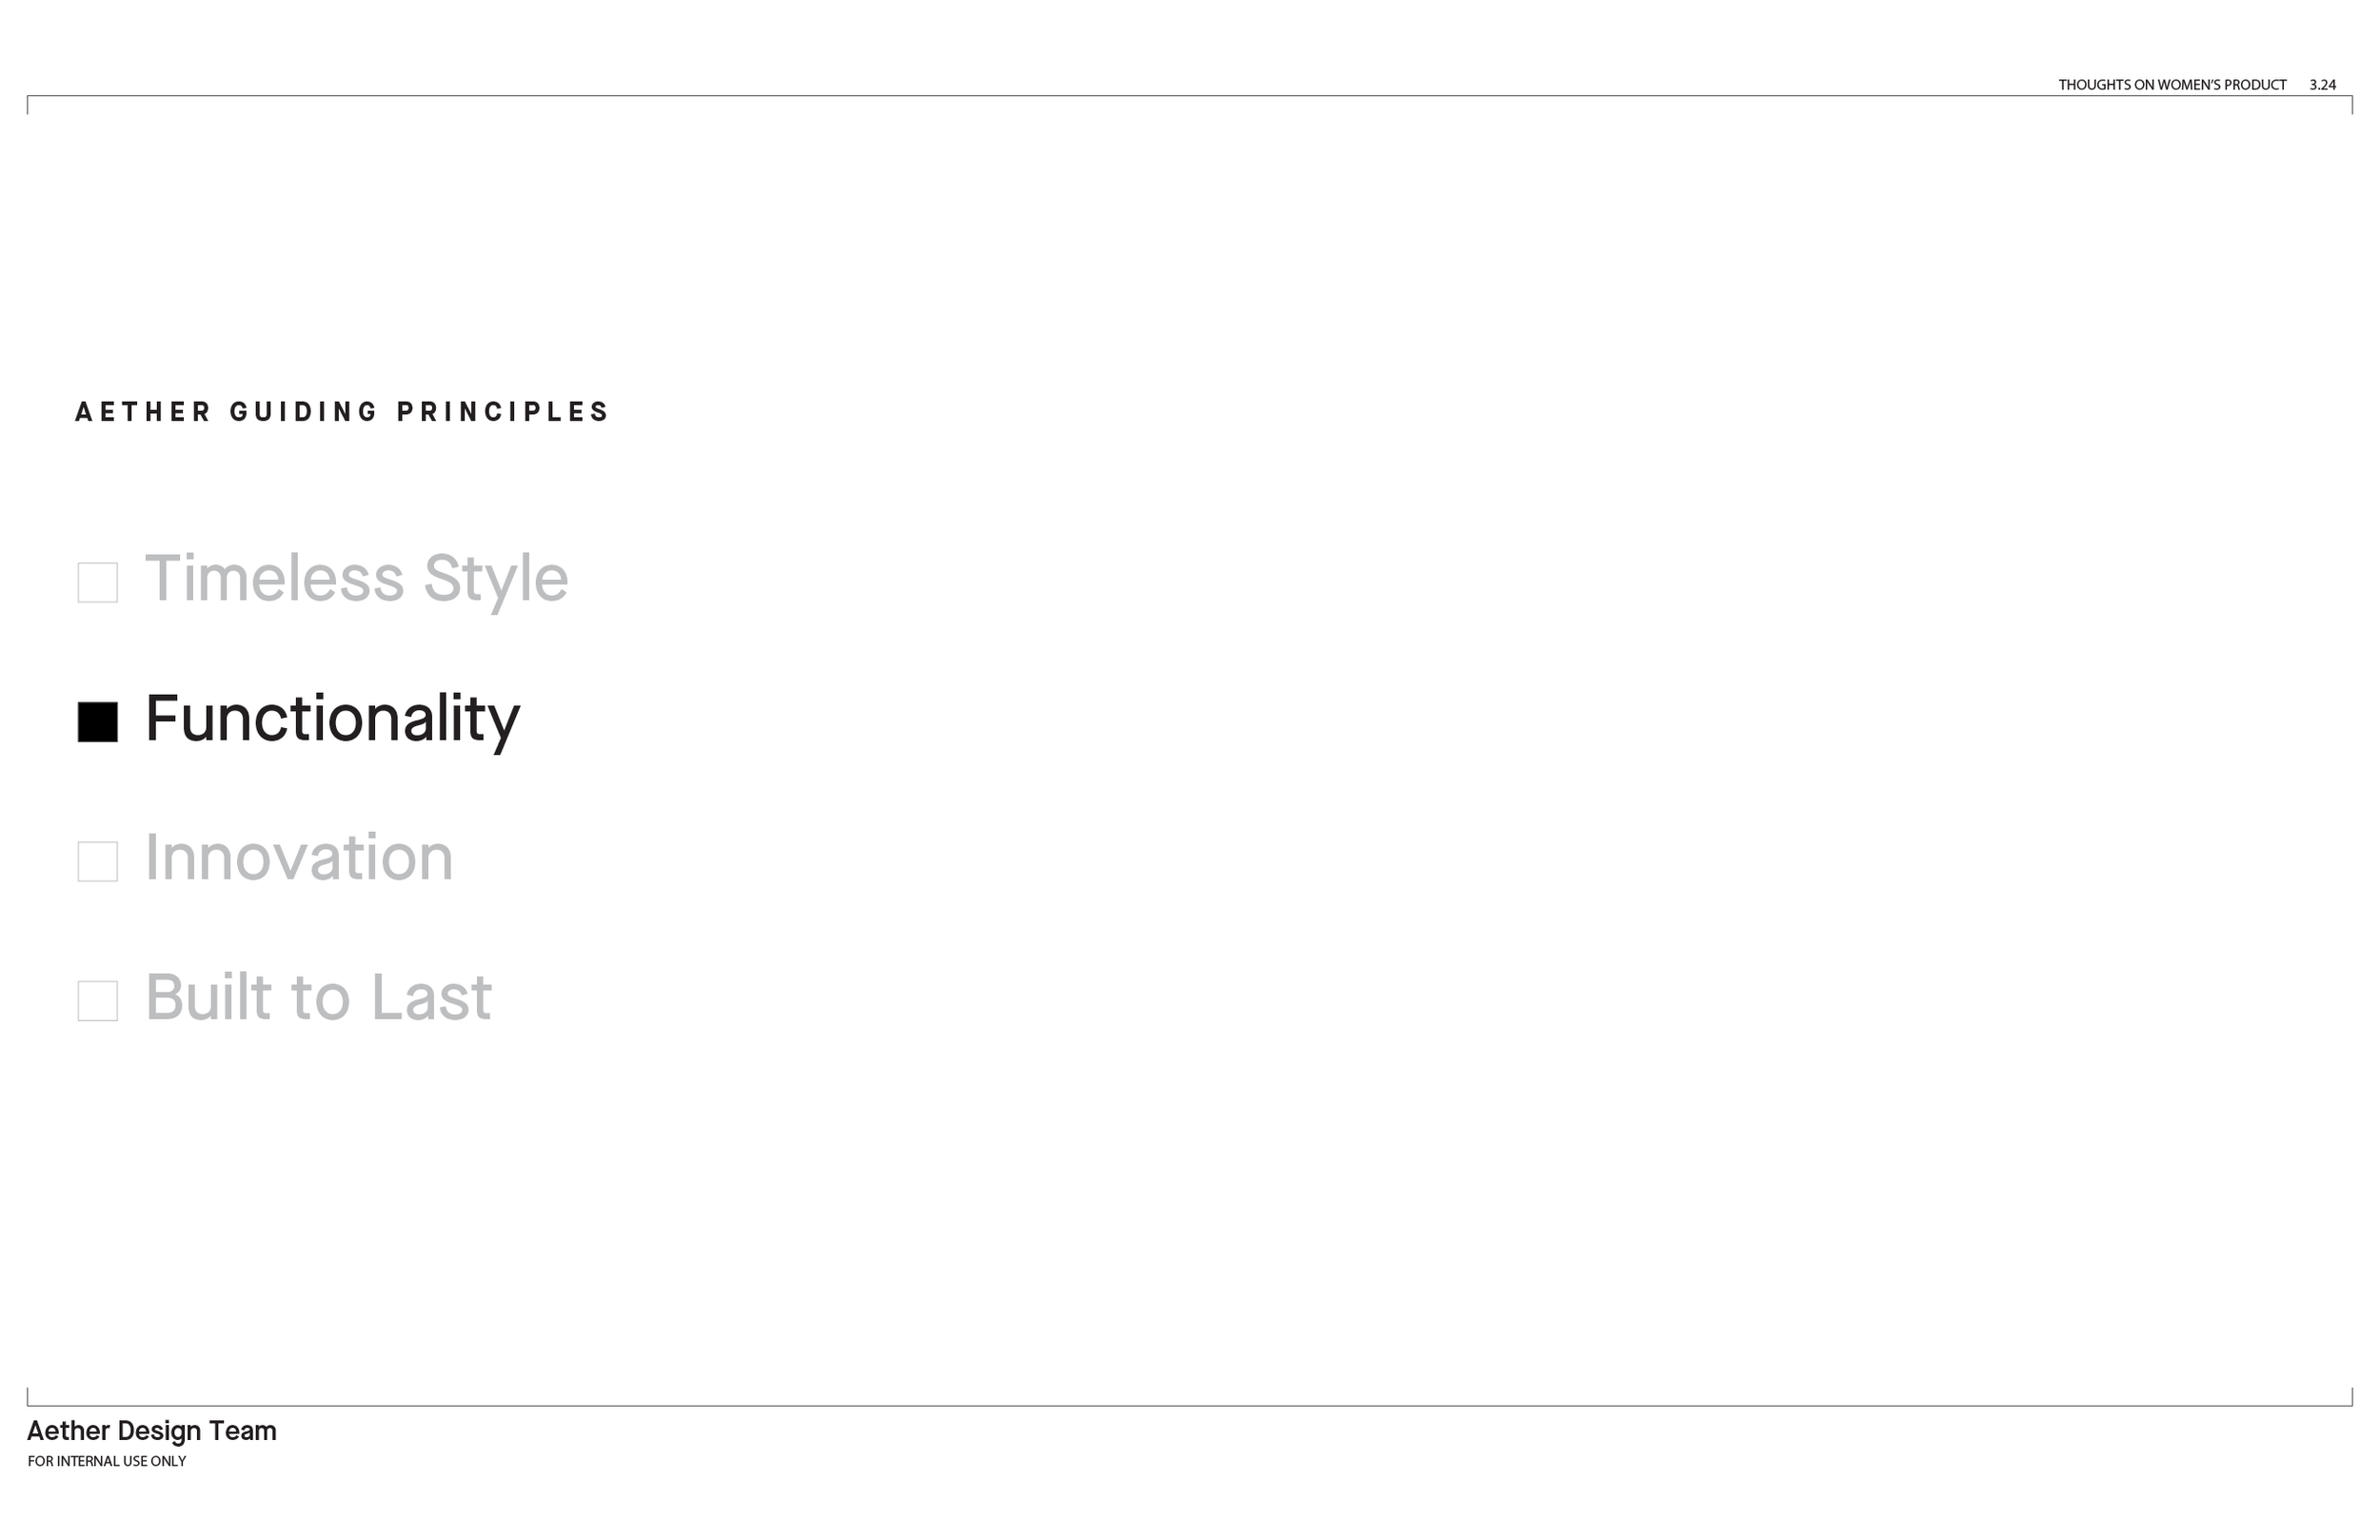The image size is (2380, 1540).
Task: Uncheck the filled Functionality checkbox
Action: (x=98, y=722)
